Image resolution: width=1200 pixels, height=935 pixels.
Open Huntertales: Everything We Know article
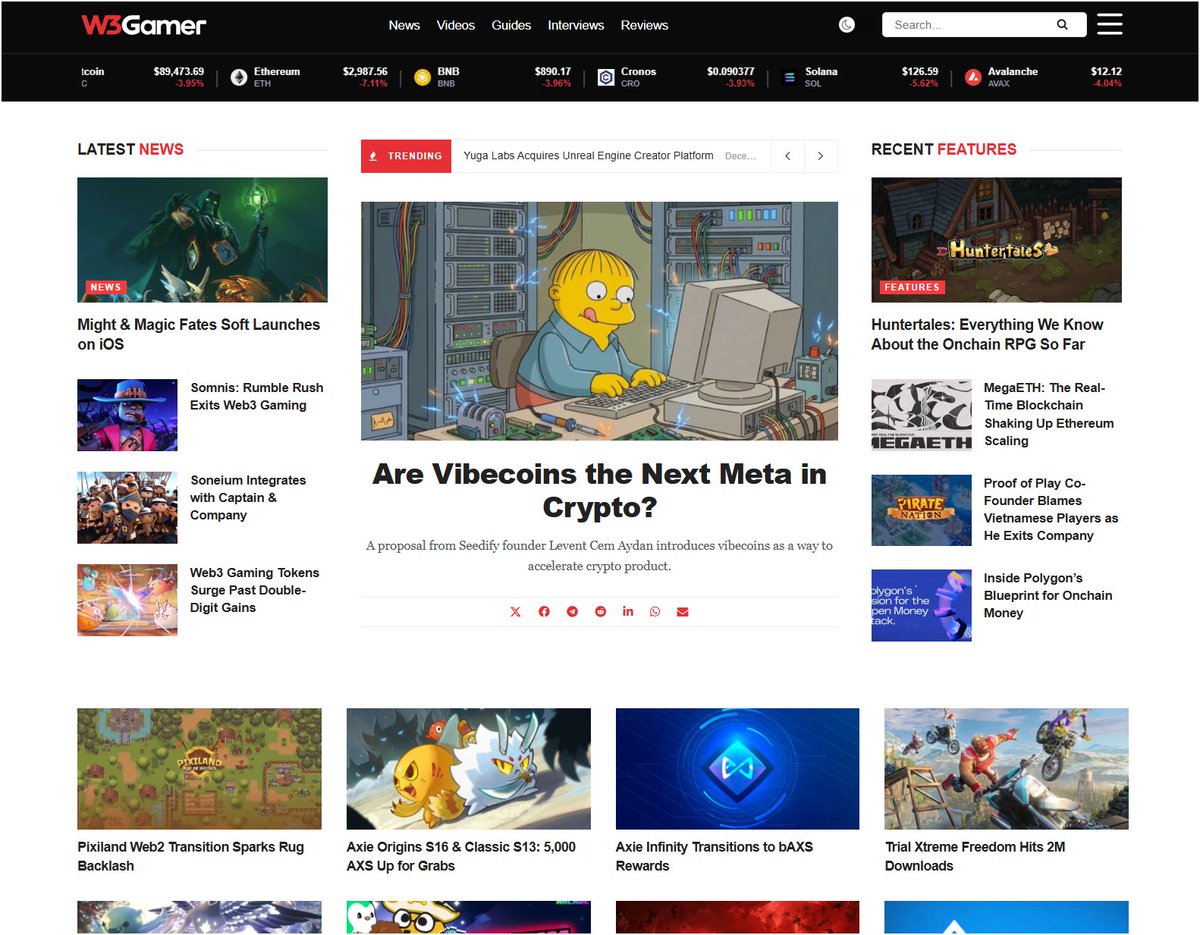point(987,334)
